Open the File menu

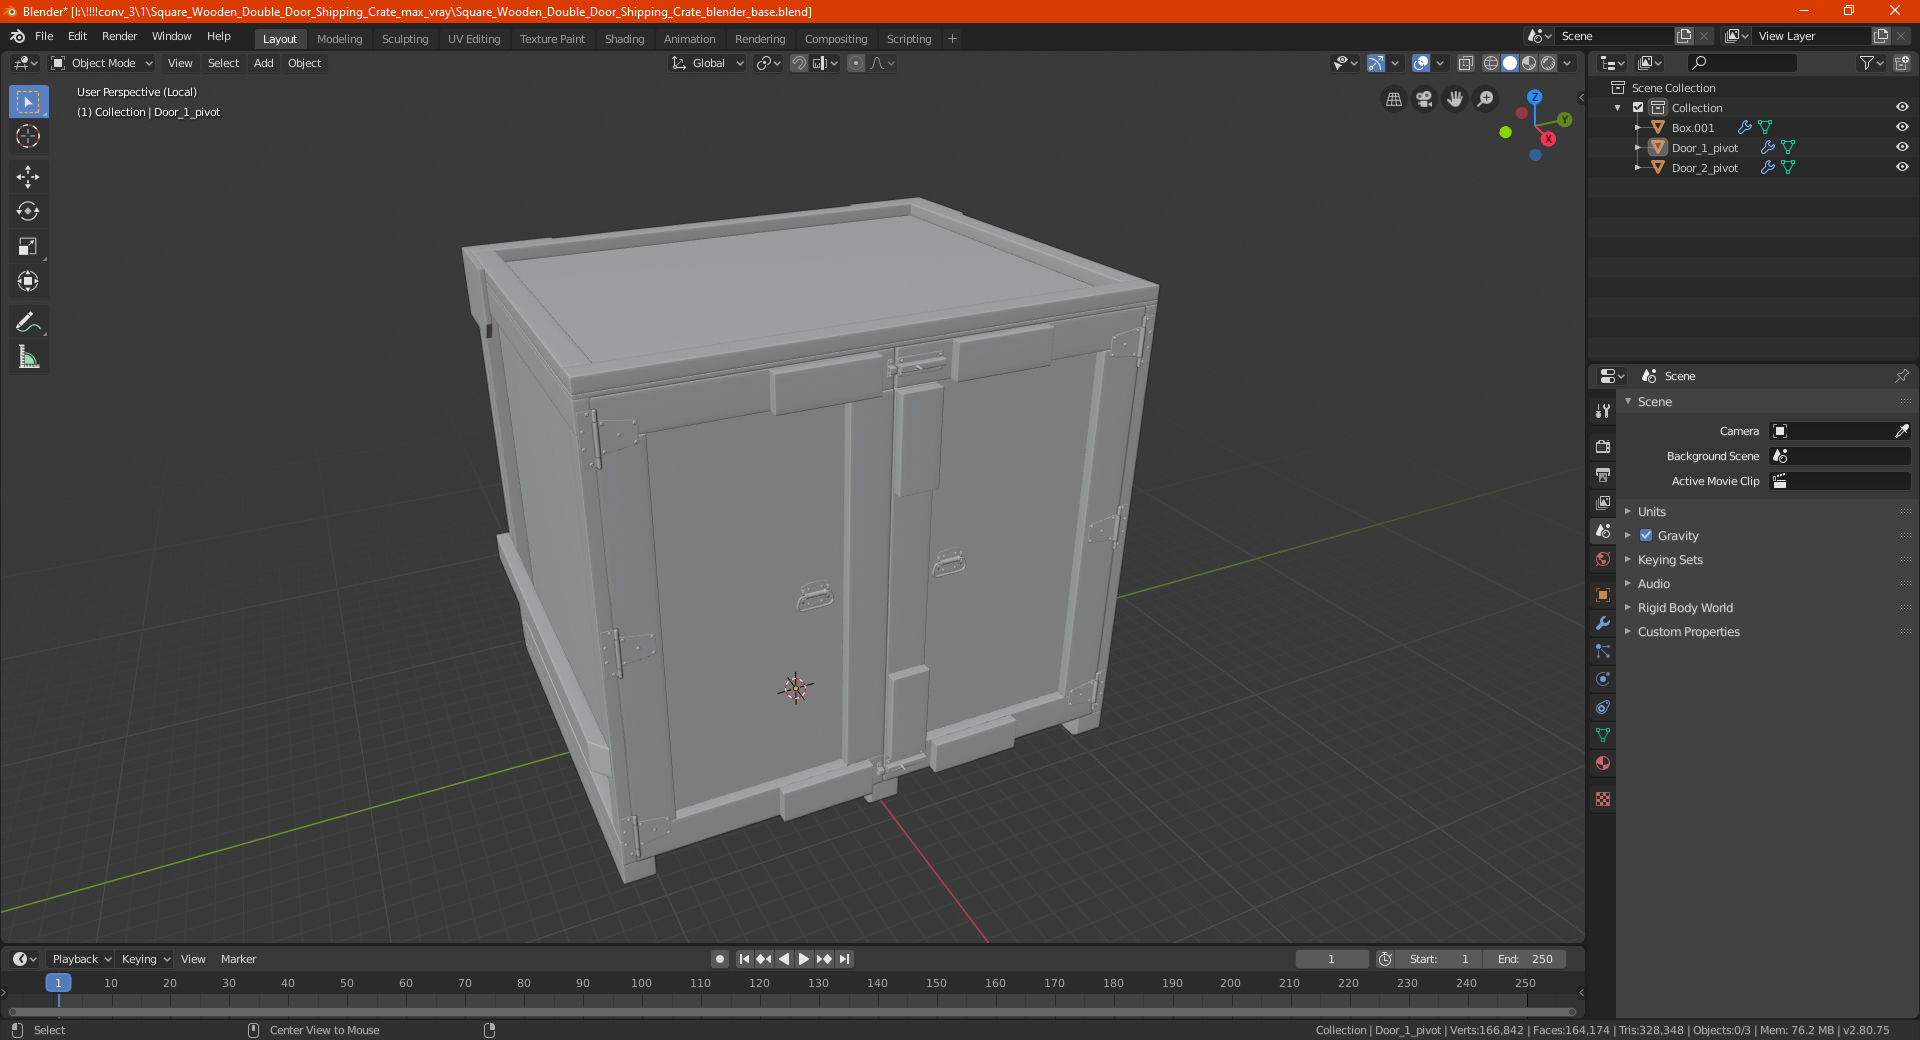[44, 36]
